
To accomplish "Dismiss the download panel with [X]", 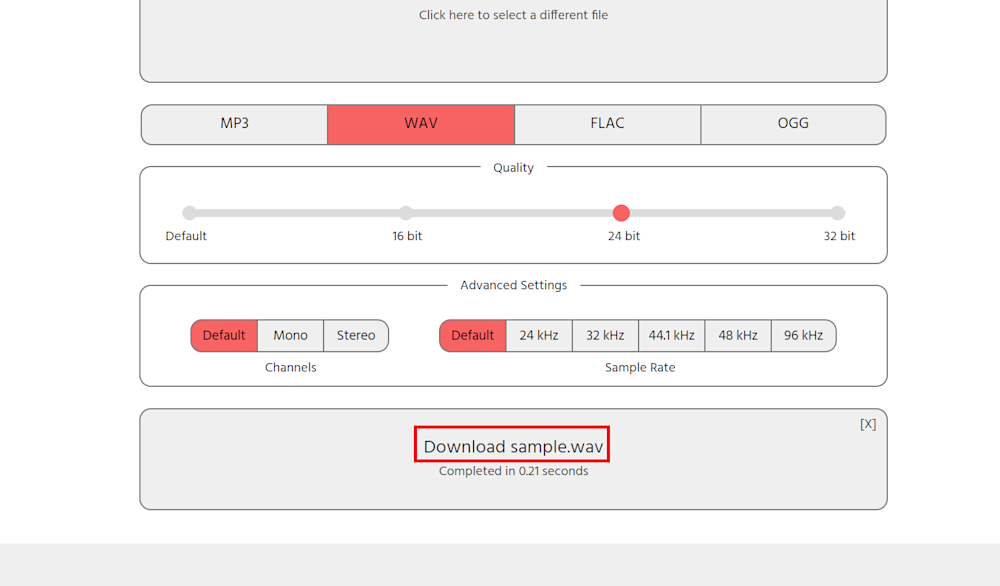I will coord(868,424).
